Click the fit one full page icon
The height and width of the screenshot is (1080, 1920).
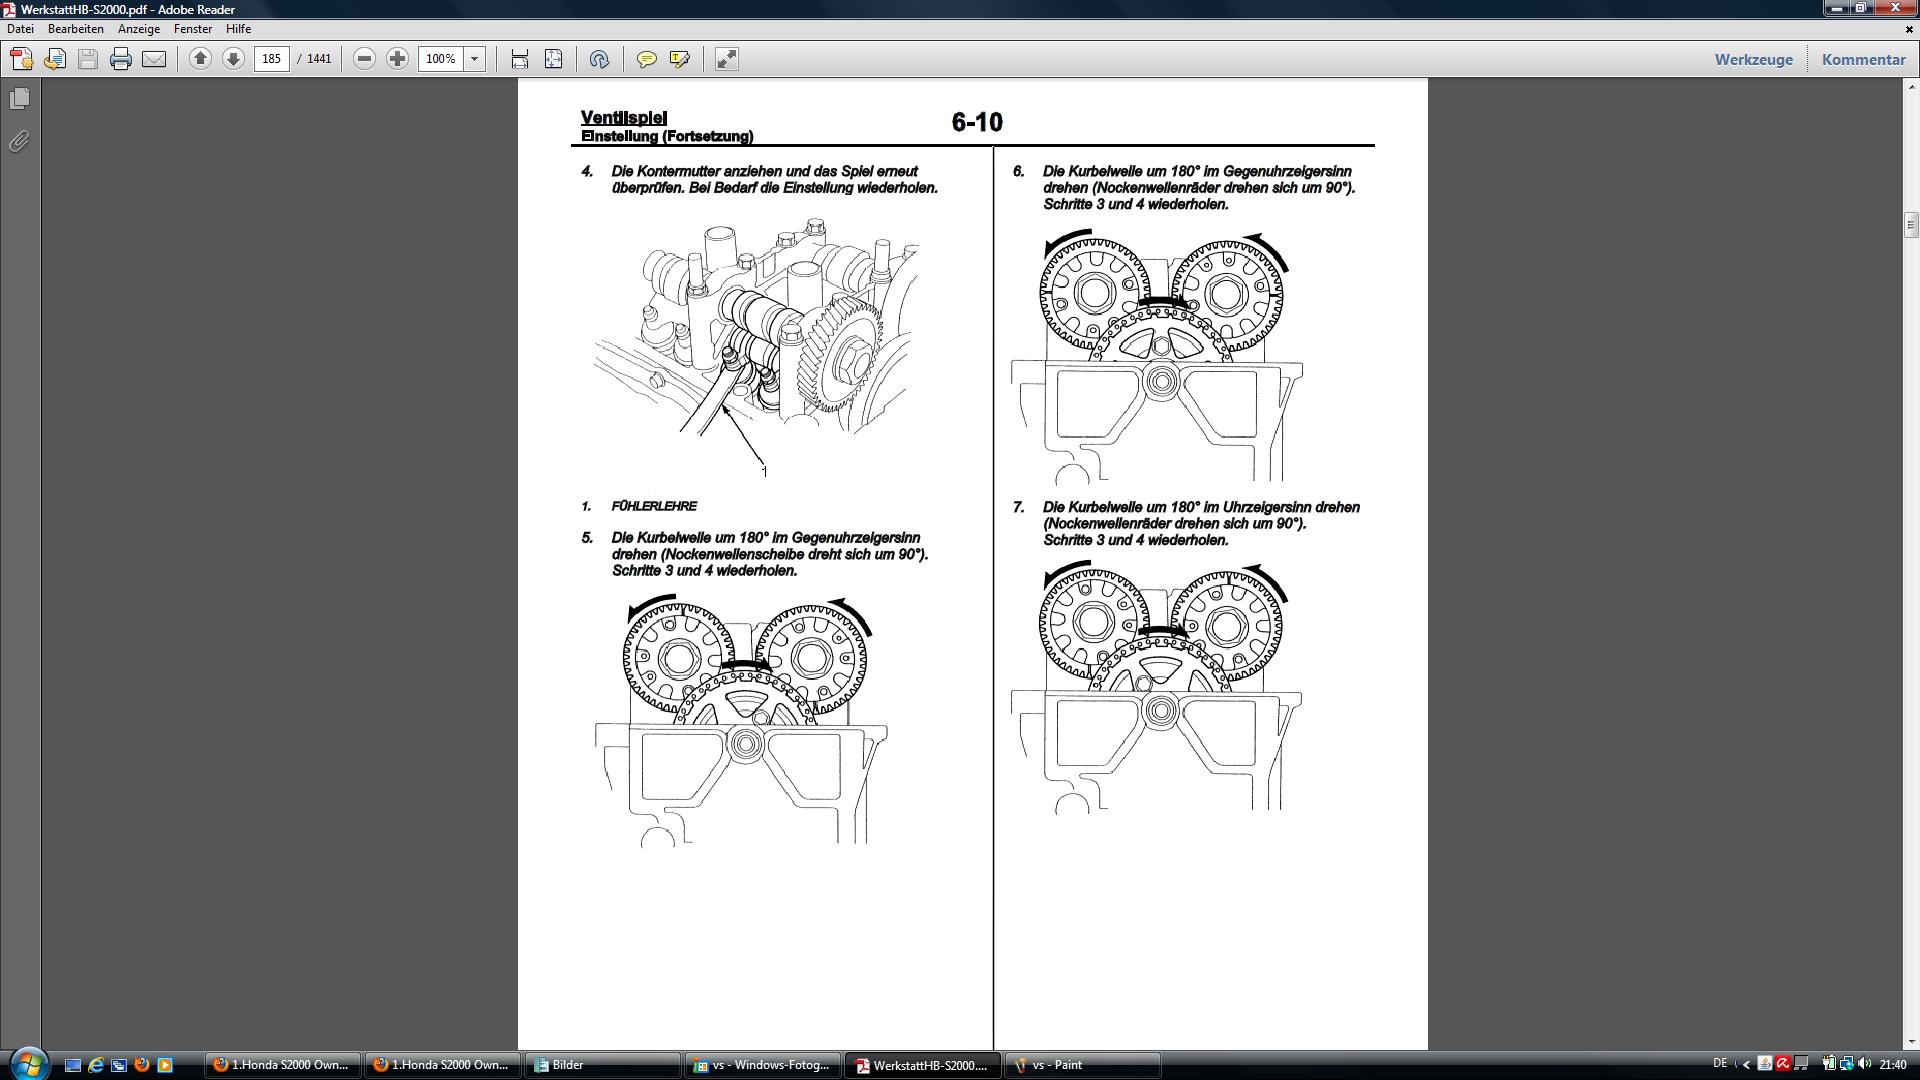pos(553,59)
